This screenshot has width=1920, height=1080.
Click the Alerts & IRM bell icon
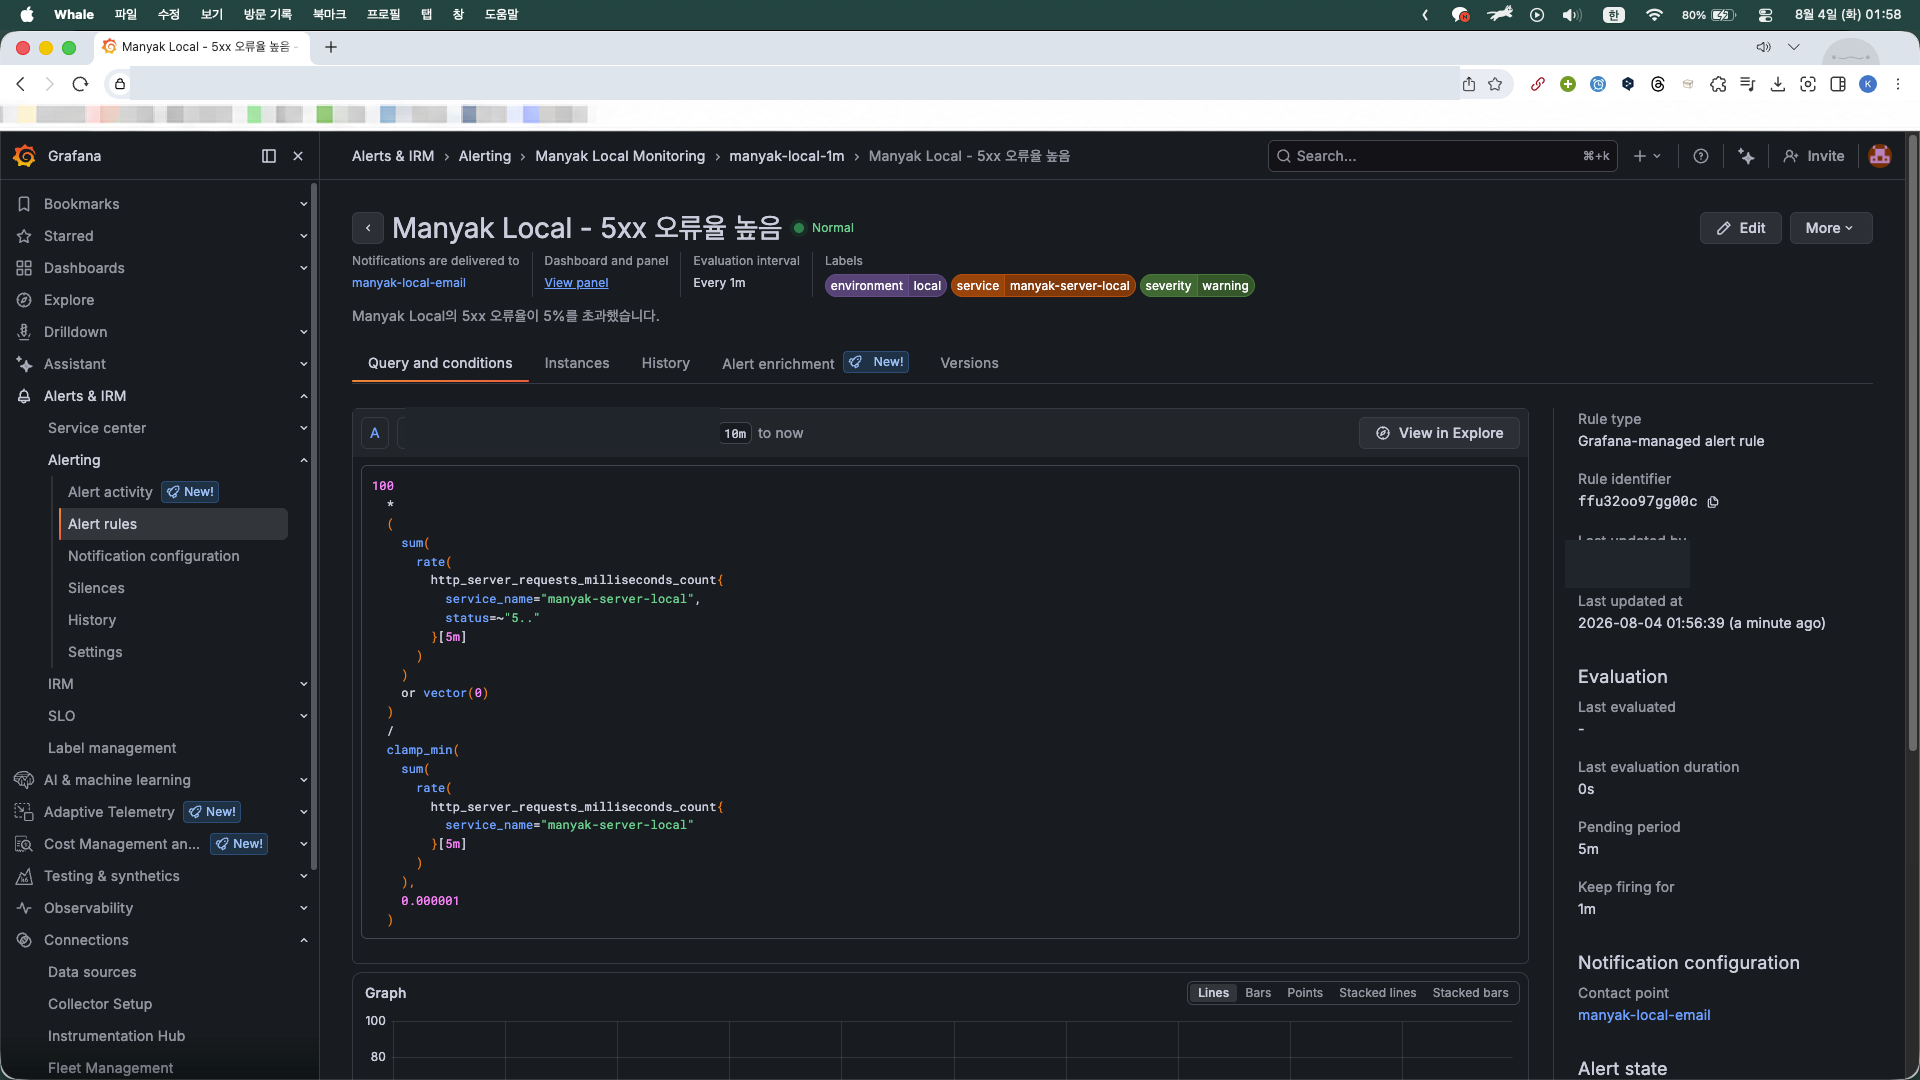(x=24, y=396)
